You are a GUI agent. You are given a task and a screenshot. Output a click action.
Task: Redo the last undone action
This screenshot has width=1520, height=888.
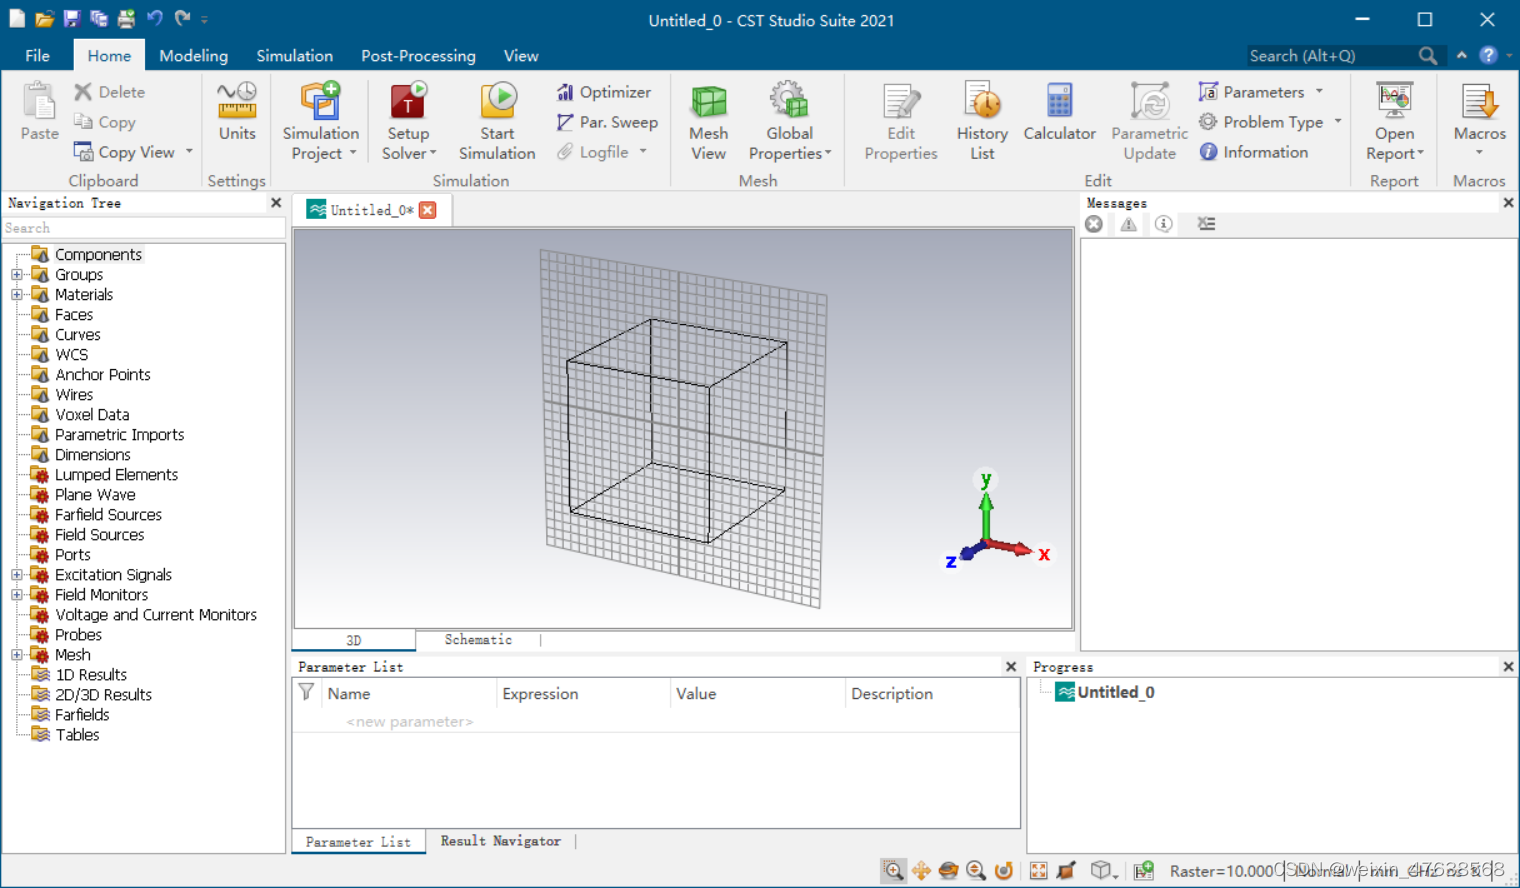(182, 18)
